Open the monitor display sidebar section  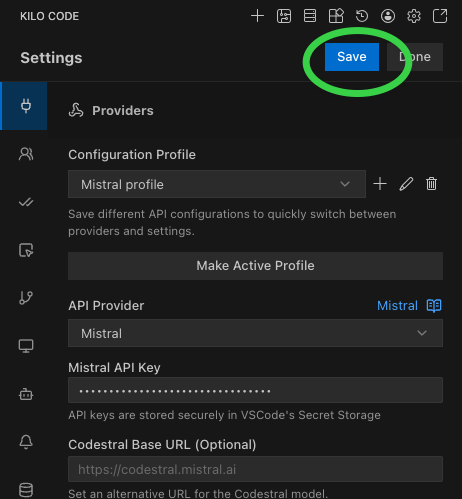(26, 346)
